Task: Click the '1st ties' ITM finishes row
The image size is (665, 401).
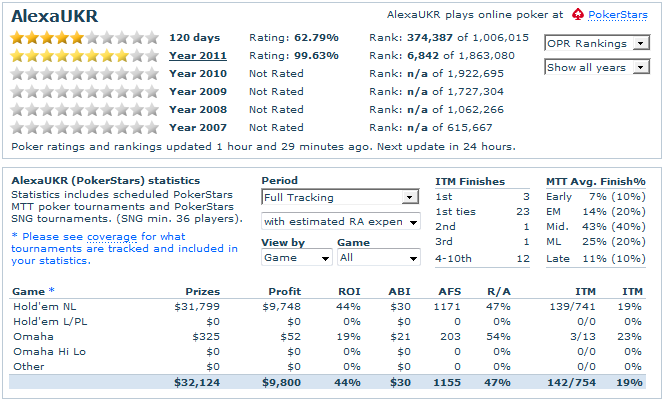Action: (483, 212)
